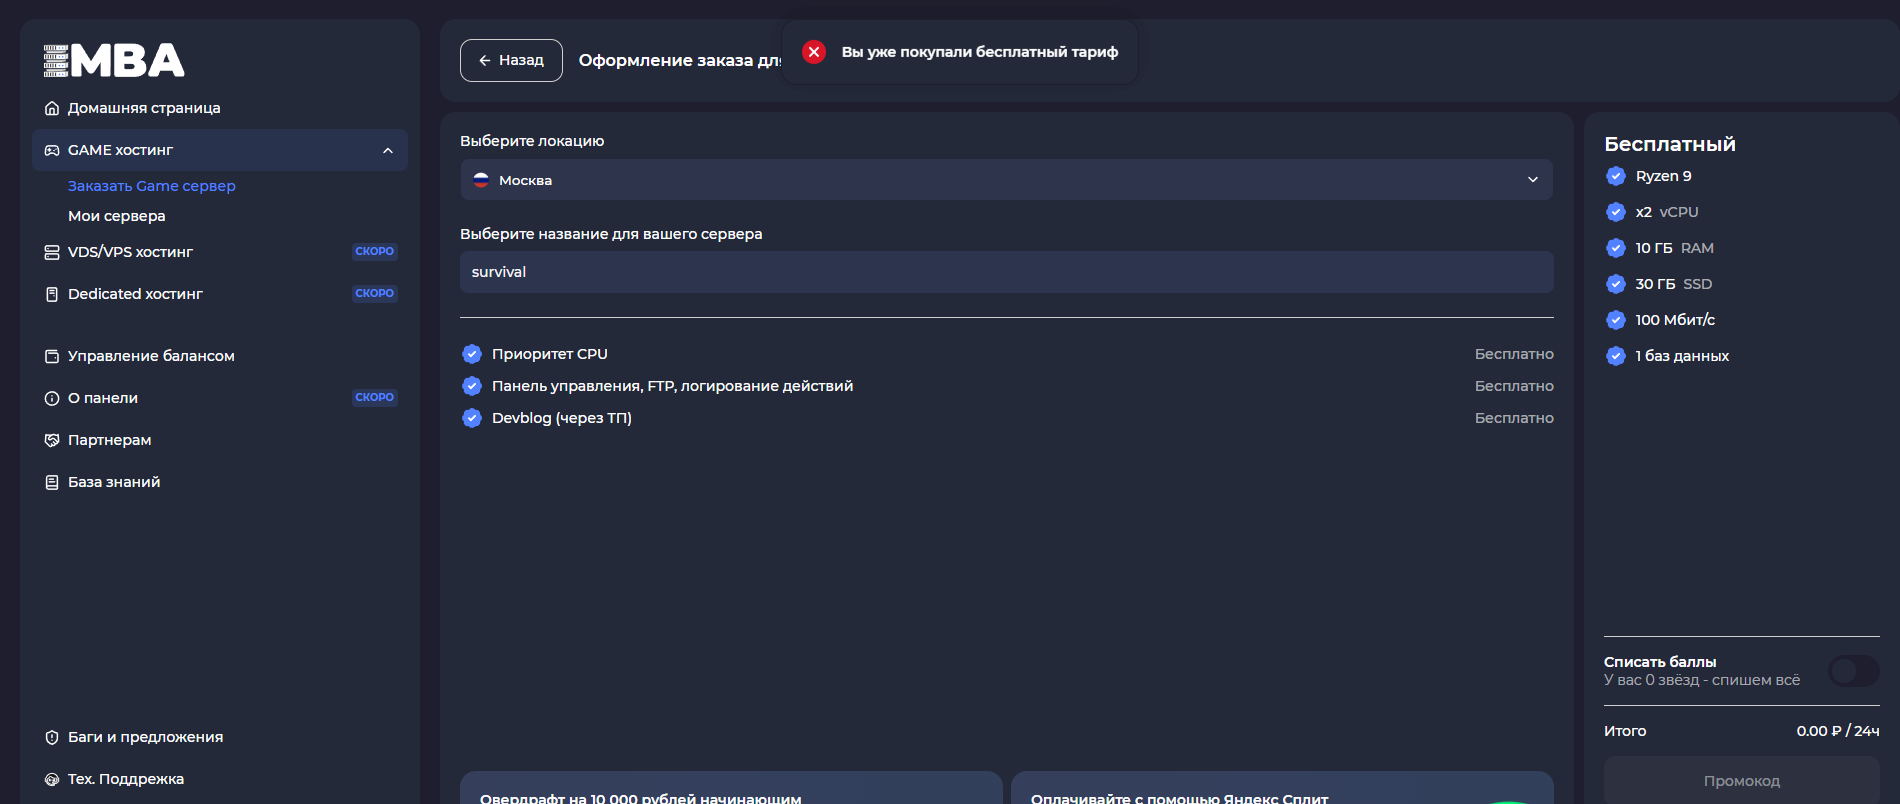This screenshot has height=804, width=1900.
Task: Click the panel info icon
Action: point(52,398)
